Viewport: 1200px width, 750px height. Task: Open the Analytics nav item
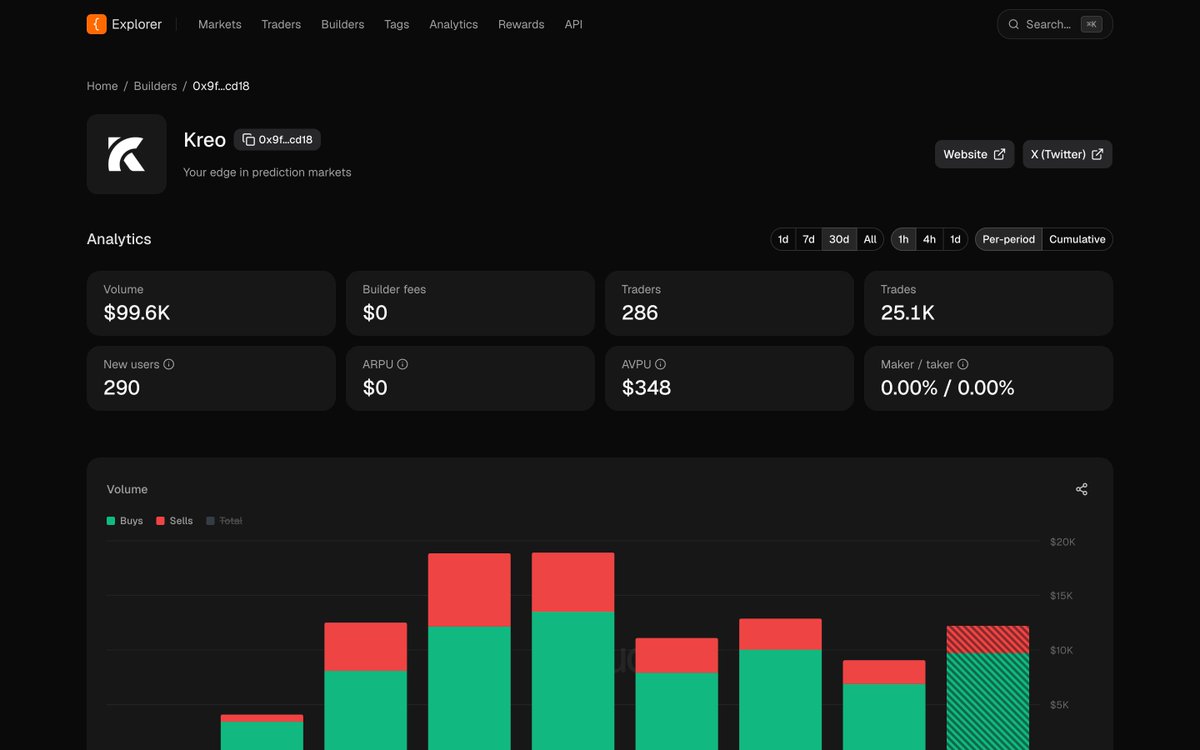click(x=453, y=24)
